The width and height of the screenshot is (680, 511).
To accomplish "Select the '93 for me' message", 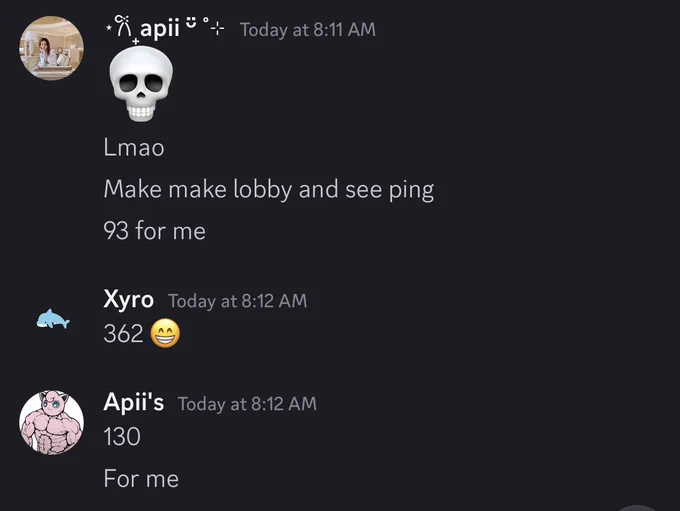I will click(154, 230).
